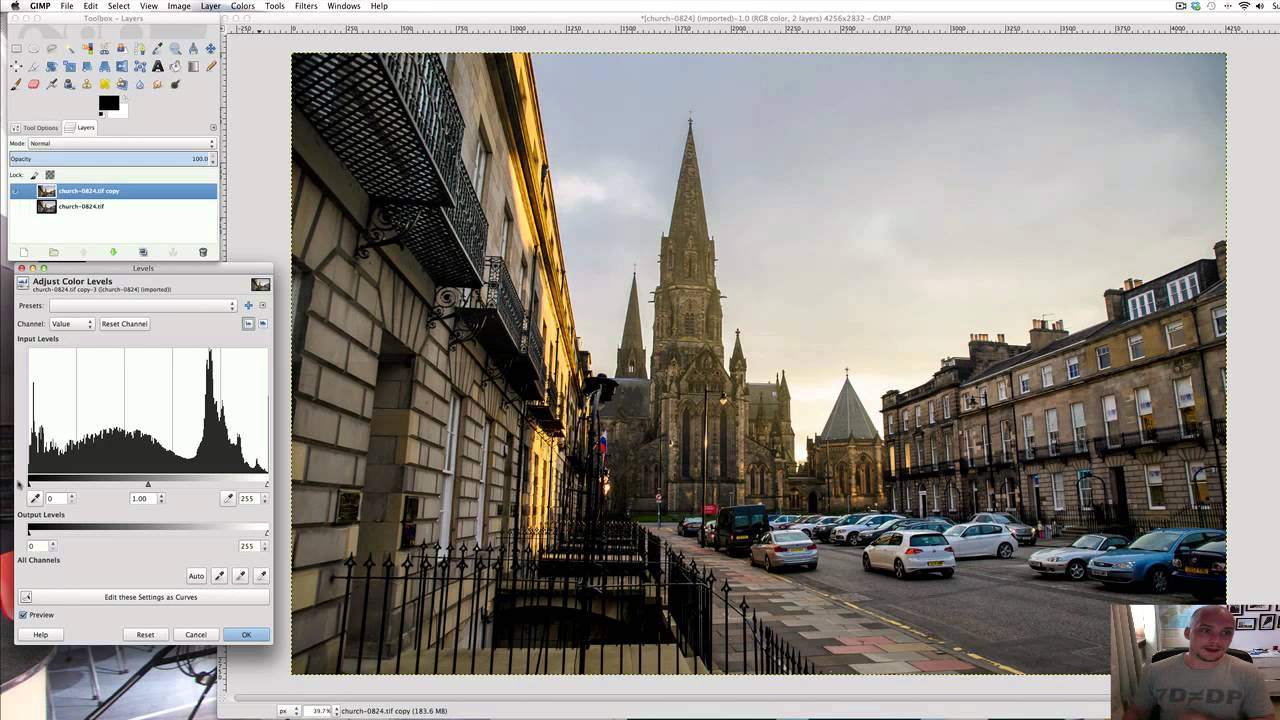
Task: Click the output high 255 stepper
Action: click(265, 546)
